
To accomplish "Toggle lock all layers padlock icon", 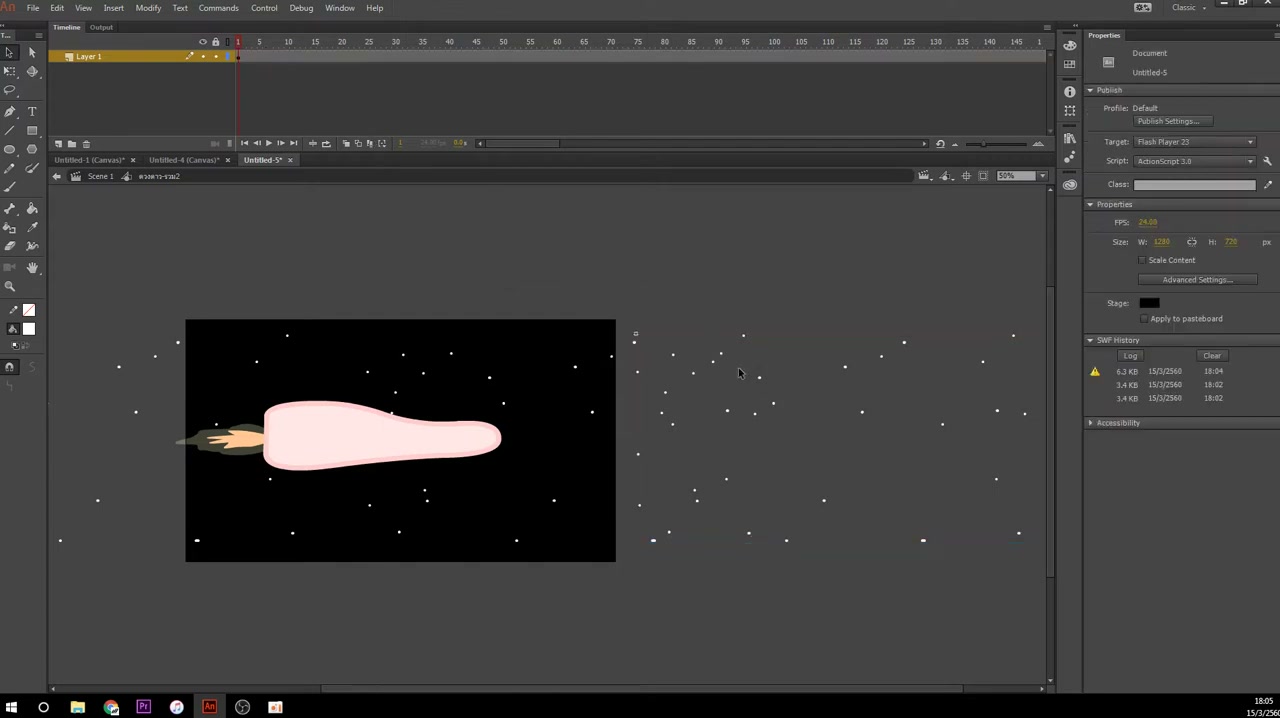I will 215,42.
